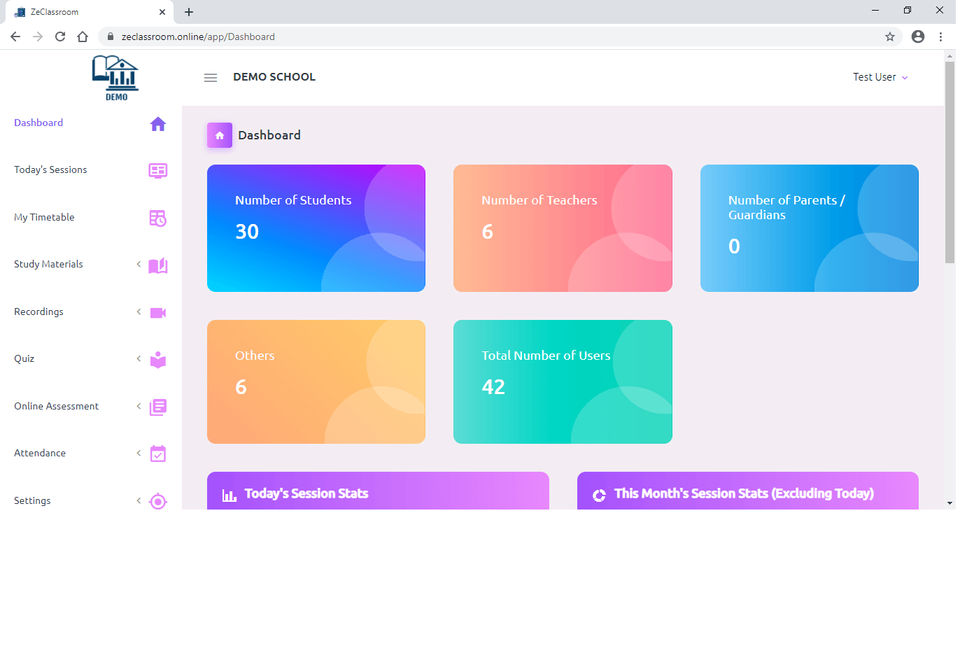The image size is (960, 658).
Task: Click the Others count card
Action: pos(316,381)
